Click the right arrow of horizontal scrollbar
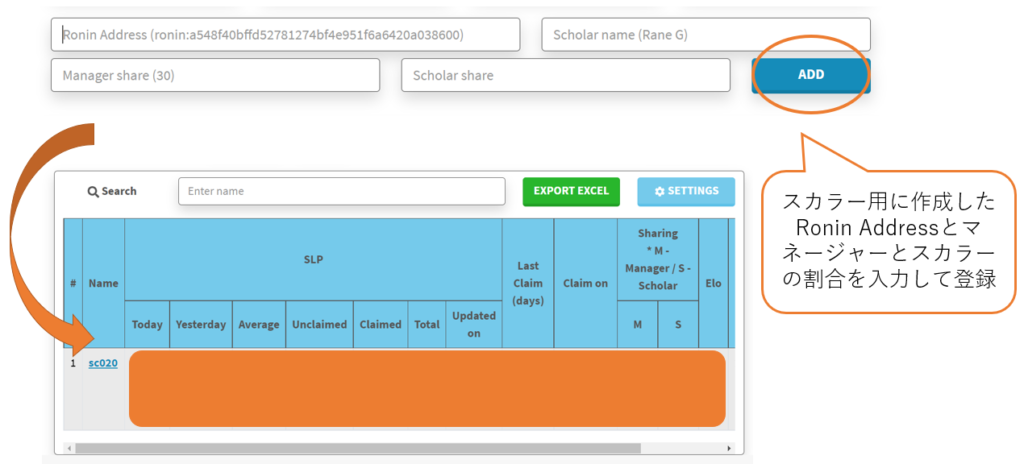The width and height of the screenshot is (1024, 464). [x=729, y=448]
